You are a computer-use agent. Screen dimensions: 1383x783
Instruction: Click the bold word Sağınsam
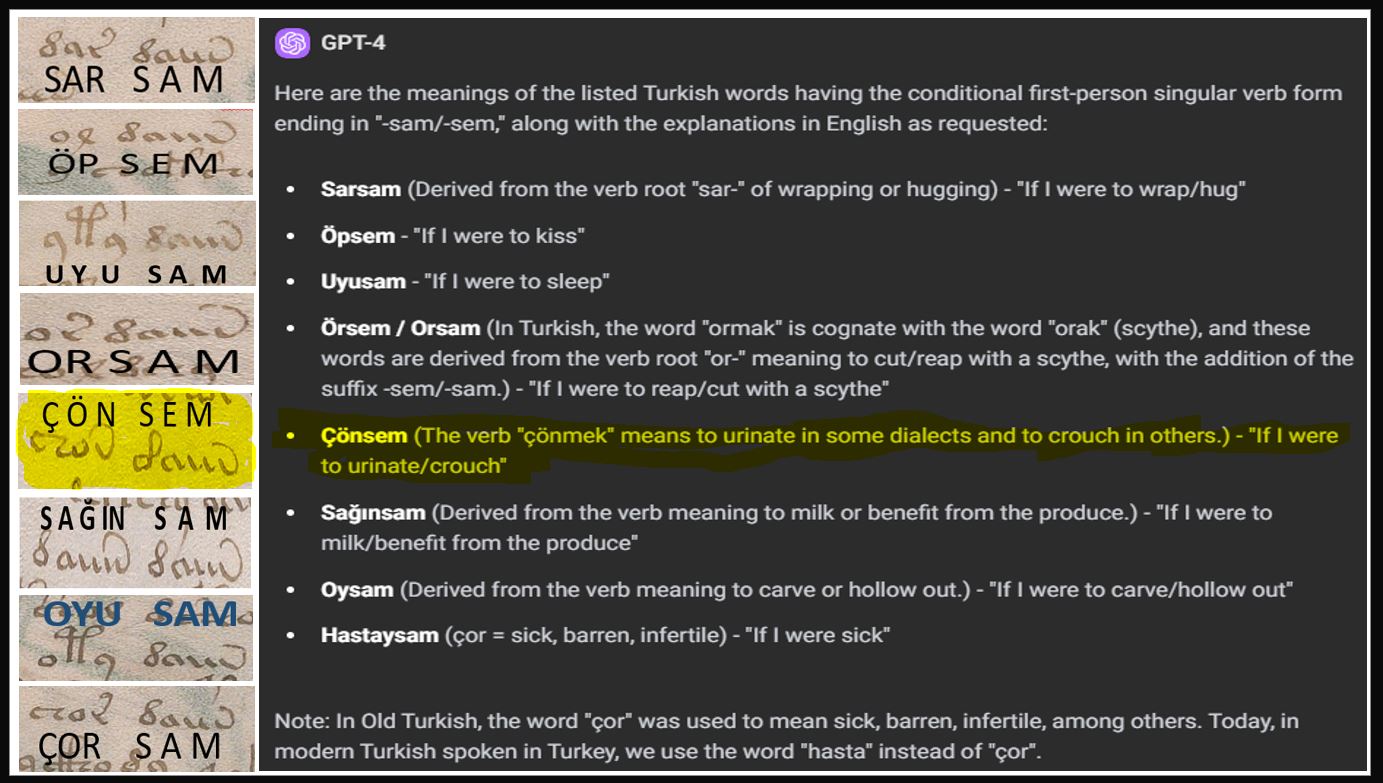click(373, 513)
